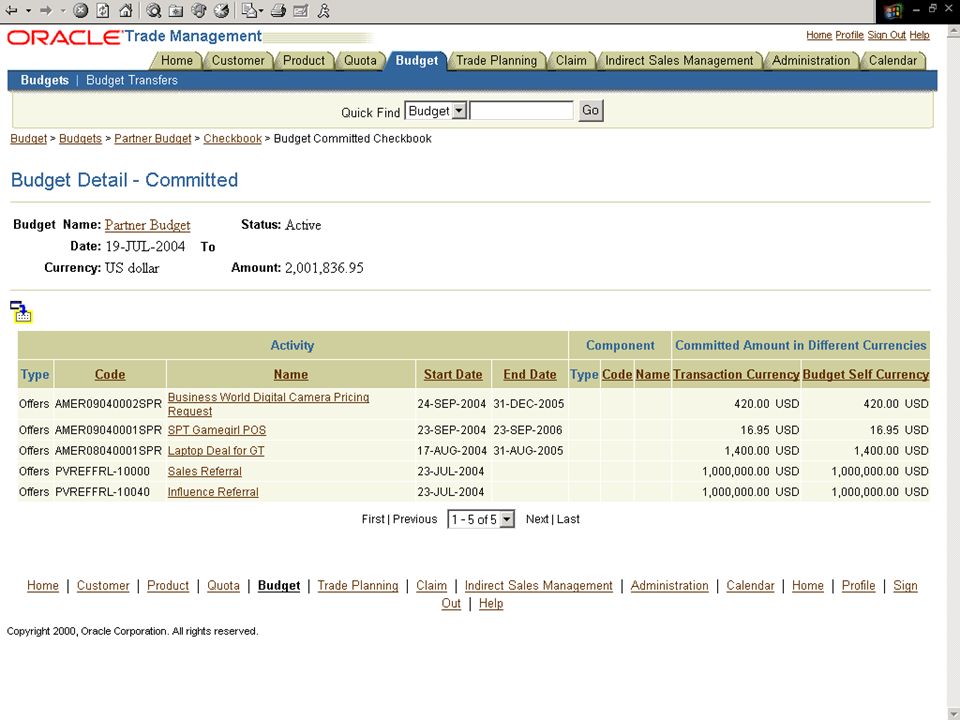Open the Laptop Deal for GT offer
The width and height of the screenshot is (960, 720).
[x=216, y=451]
